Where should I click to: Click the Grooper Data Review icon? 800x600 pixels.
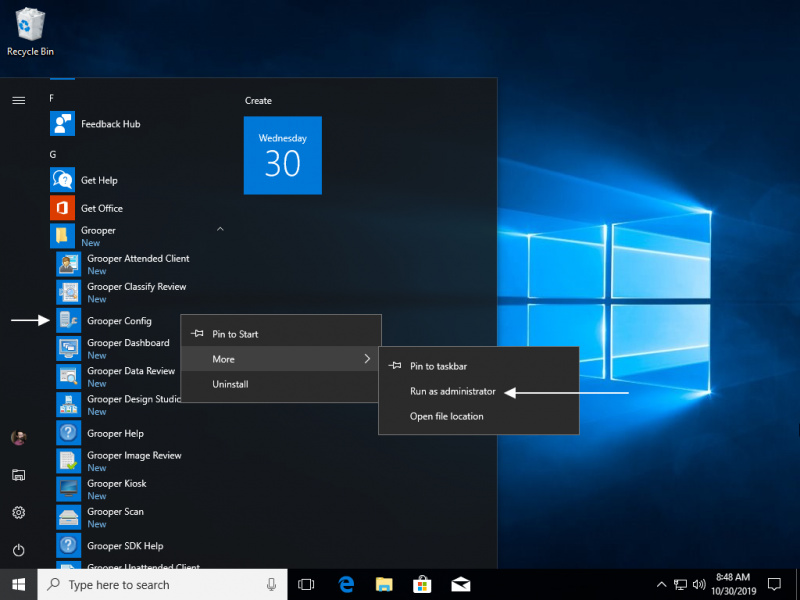pyautogui.click(x=69, y=377)
